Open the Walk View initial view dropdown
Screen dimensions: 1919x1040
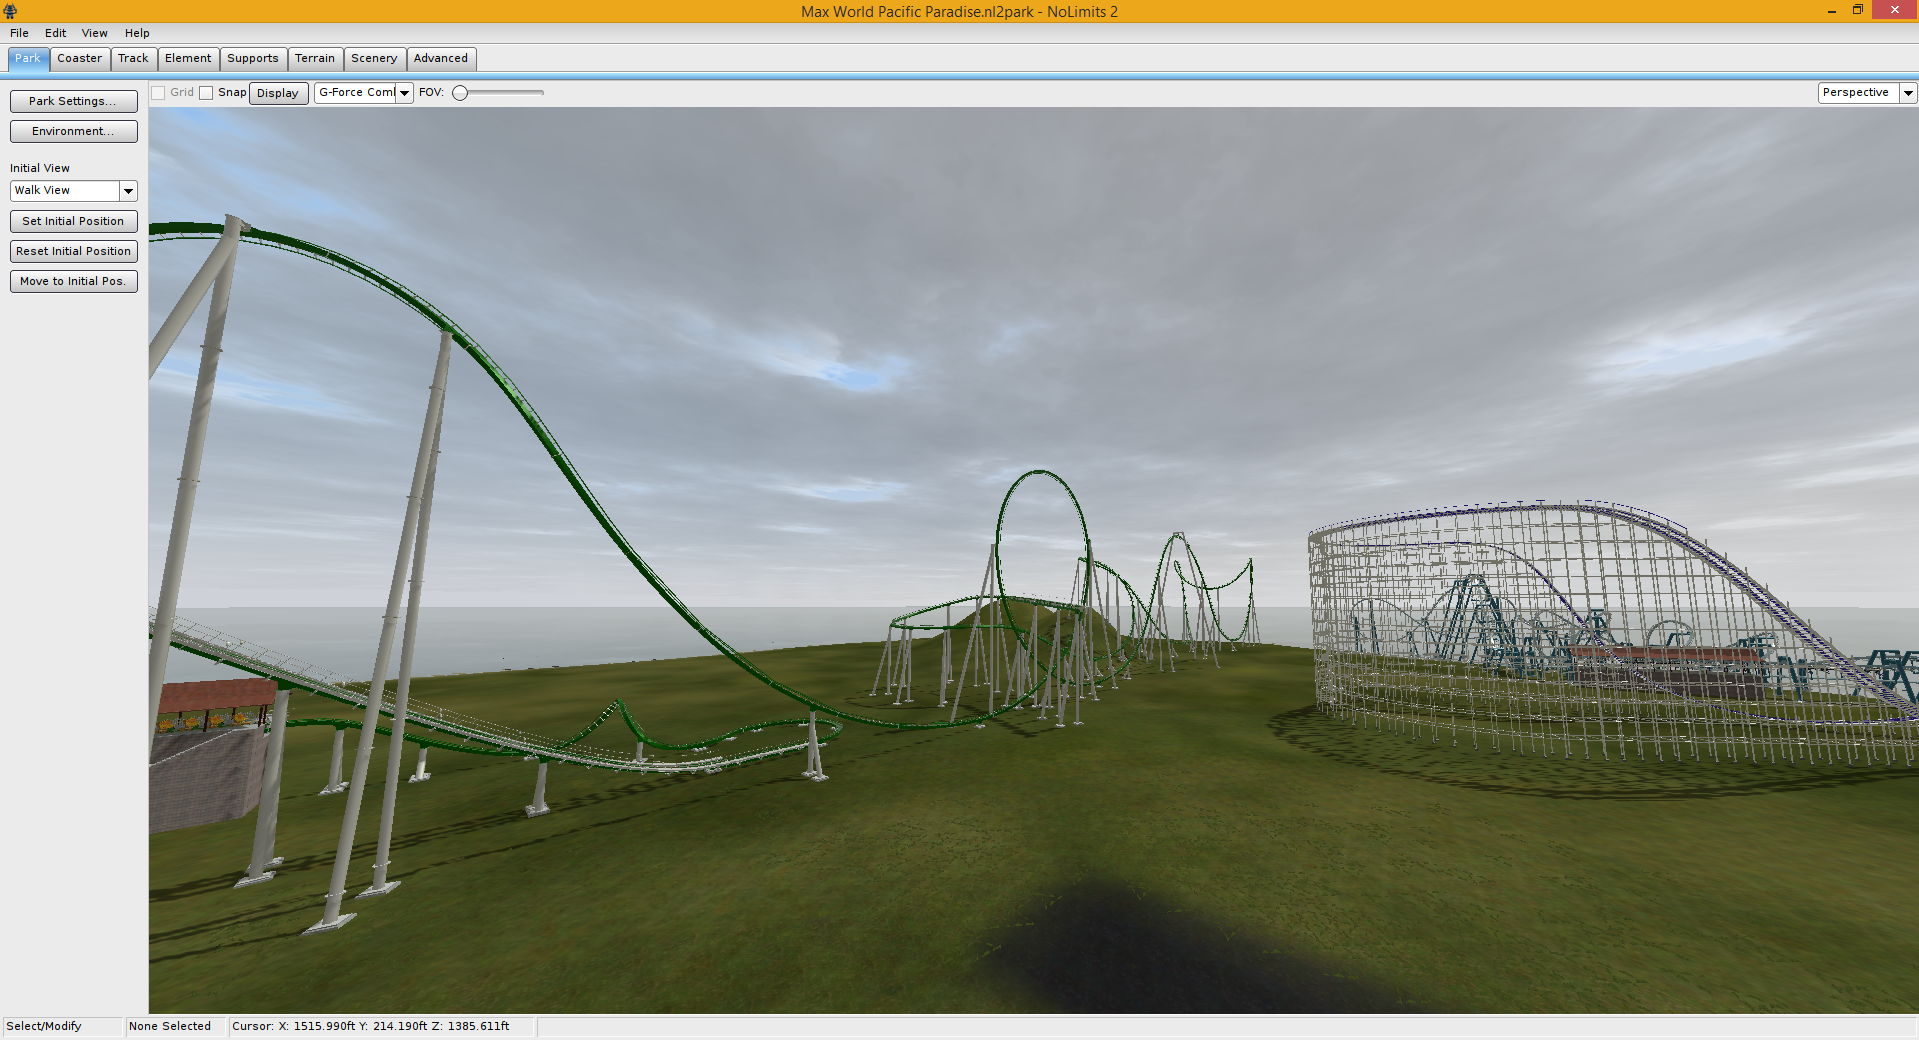click(128, 191)
